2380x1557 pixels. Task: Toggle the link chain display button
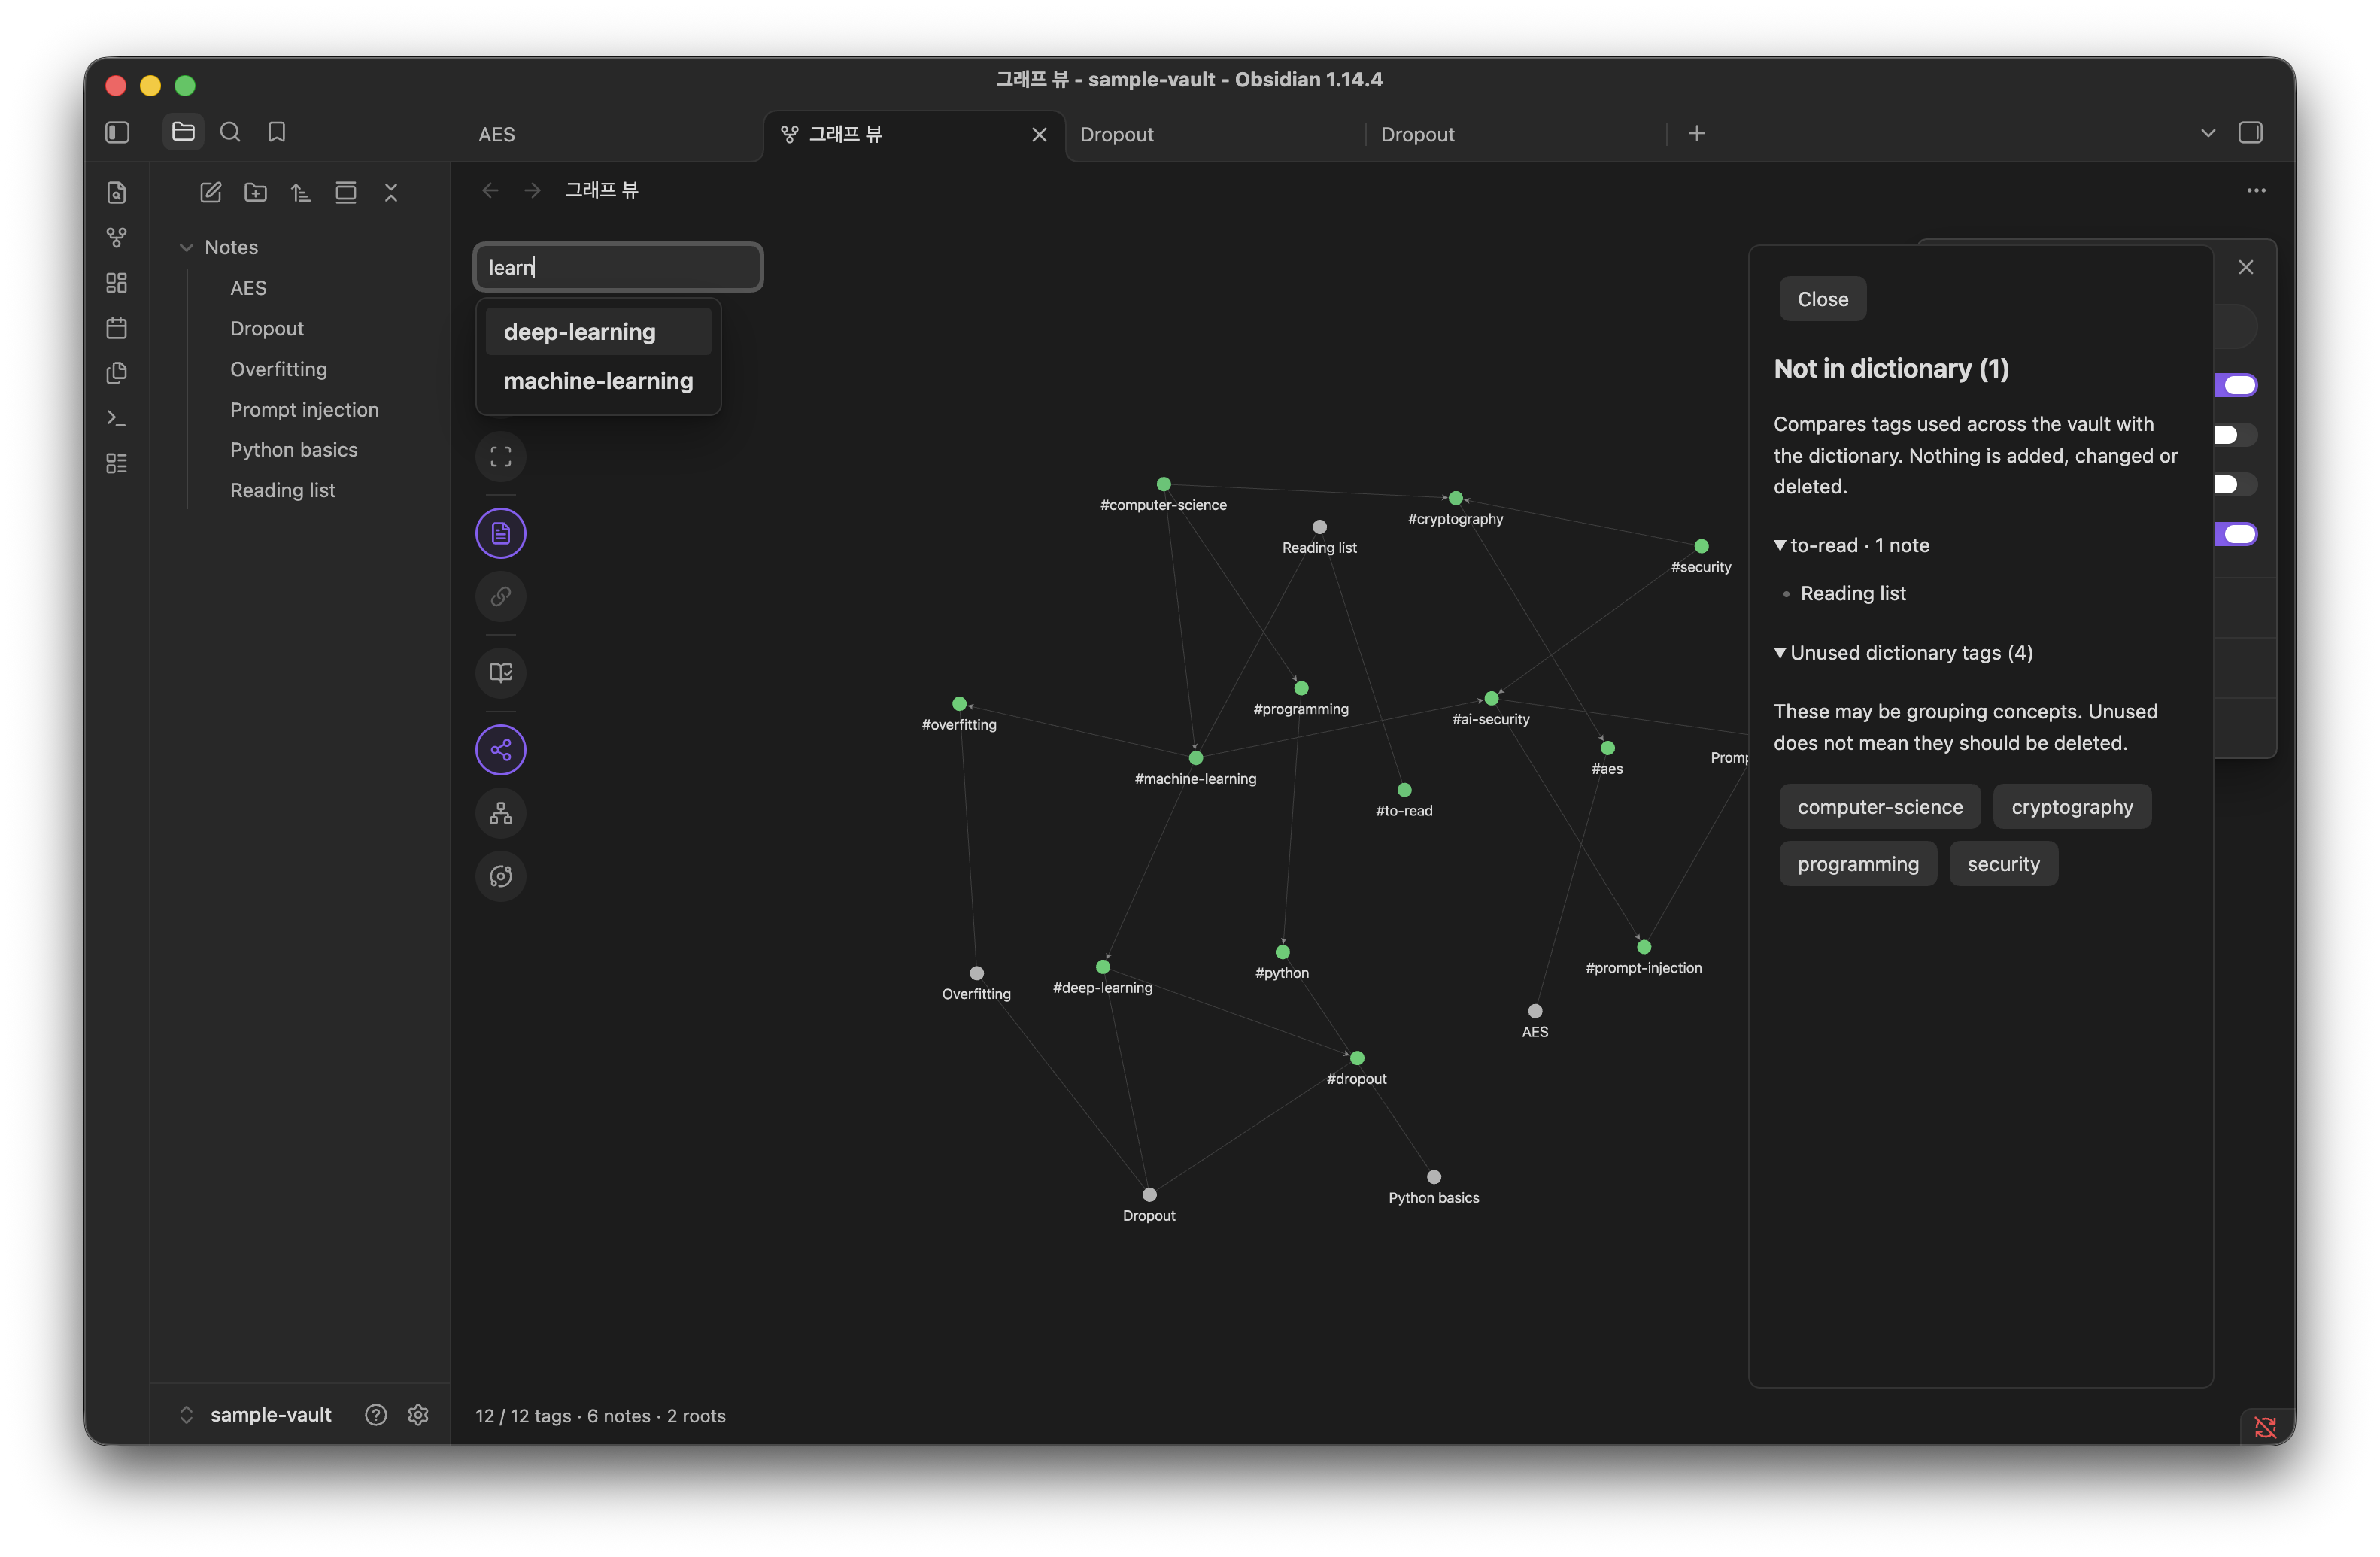(x=501, y=596)
